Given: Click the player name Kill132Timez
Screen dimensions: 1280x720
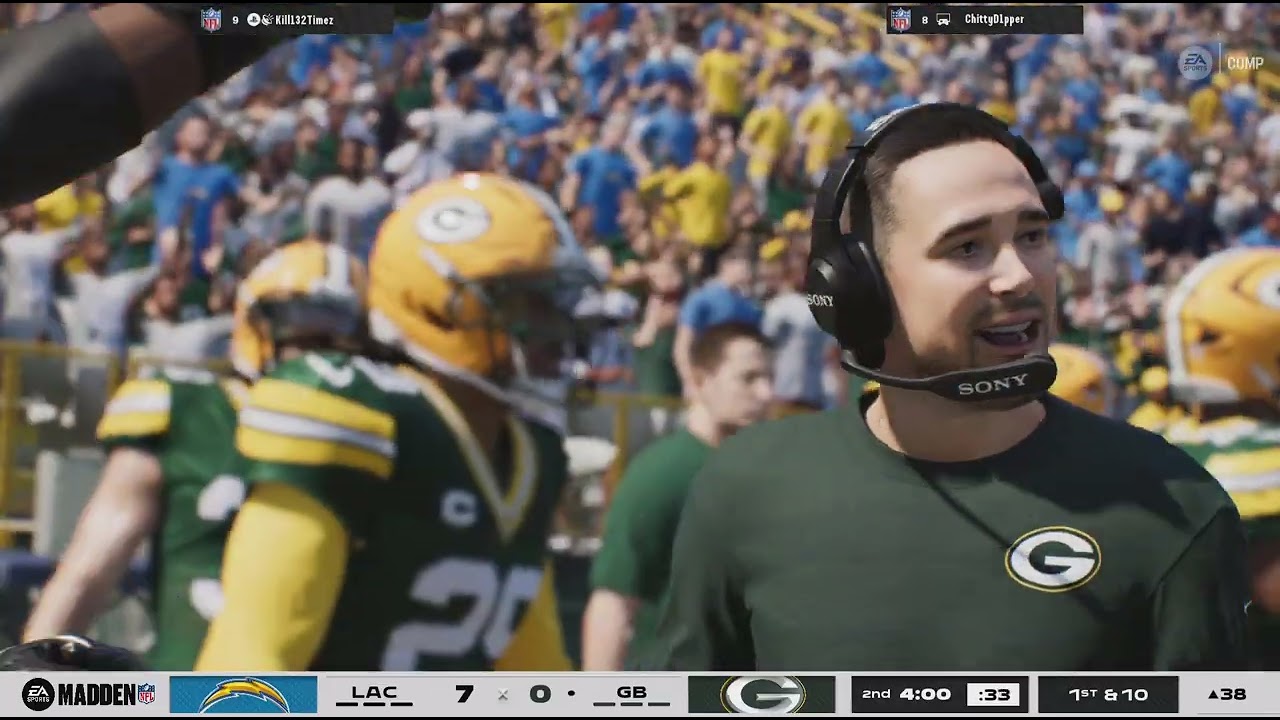Looking at the screenshot, I should [305, 20].
